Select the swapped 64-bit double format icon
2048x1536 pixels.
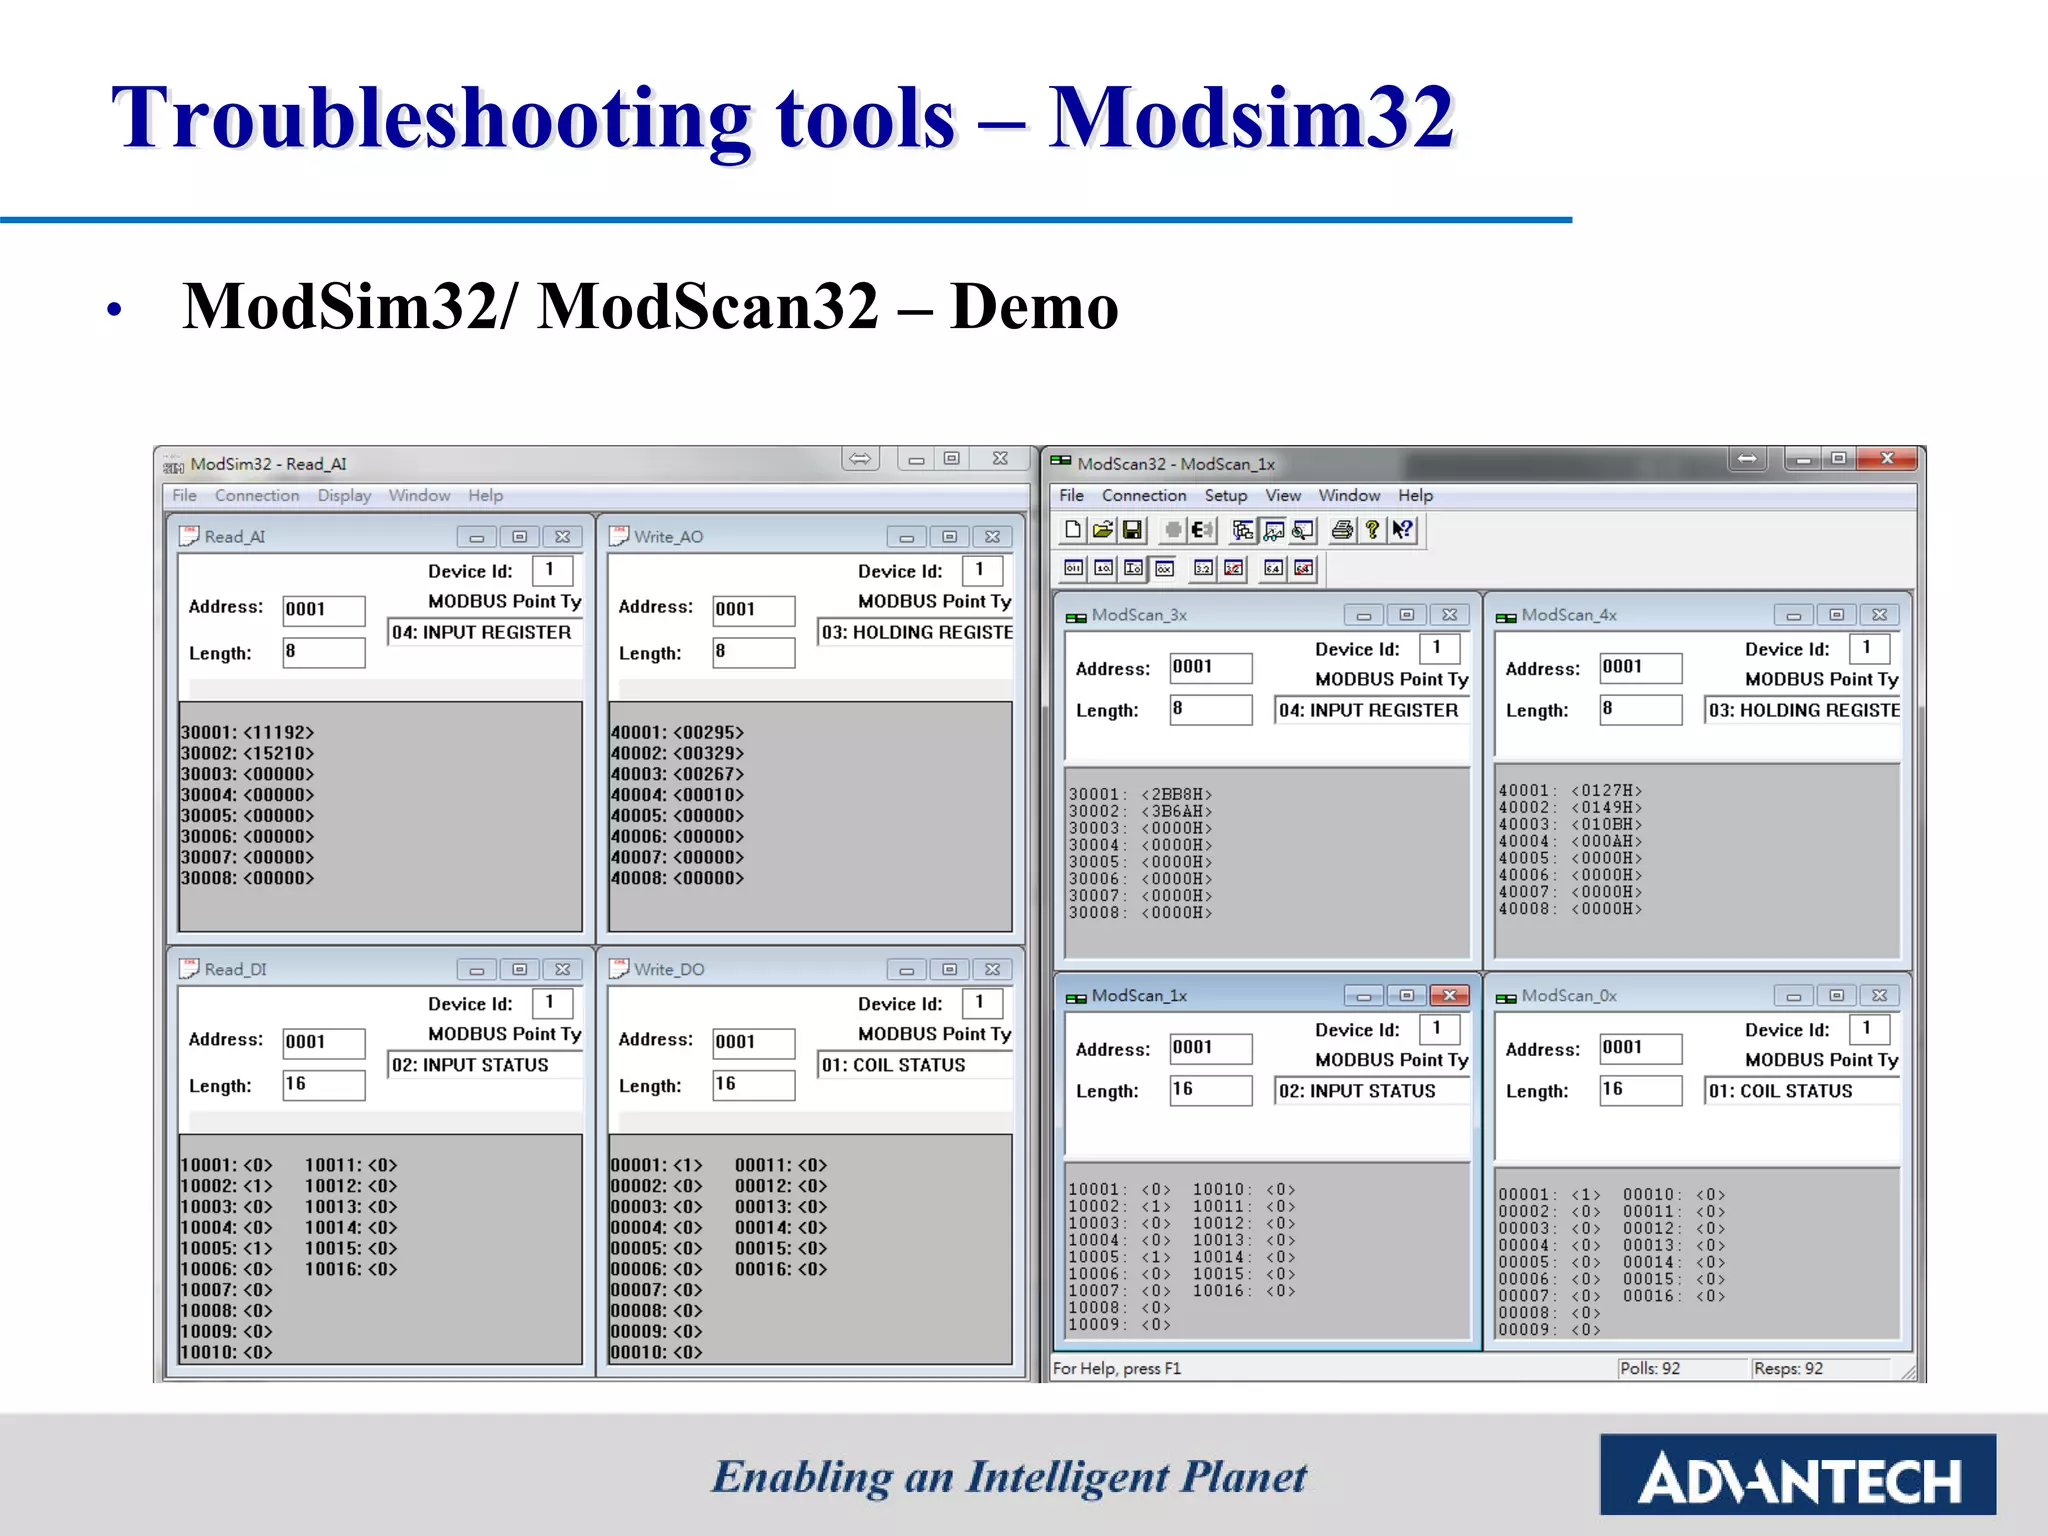coord(1304,568)
